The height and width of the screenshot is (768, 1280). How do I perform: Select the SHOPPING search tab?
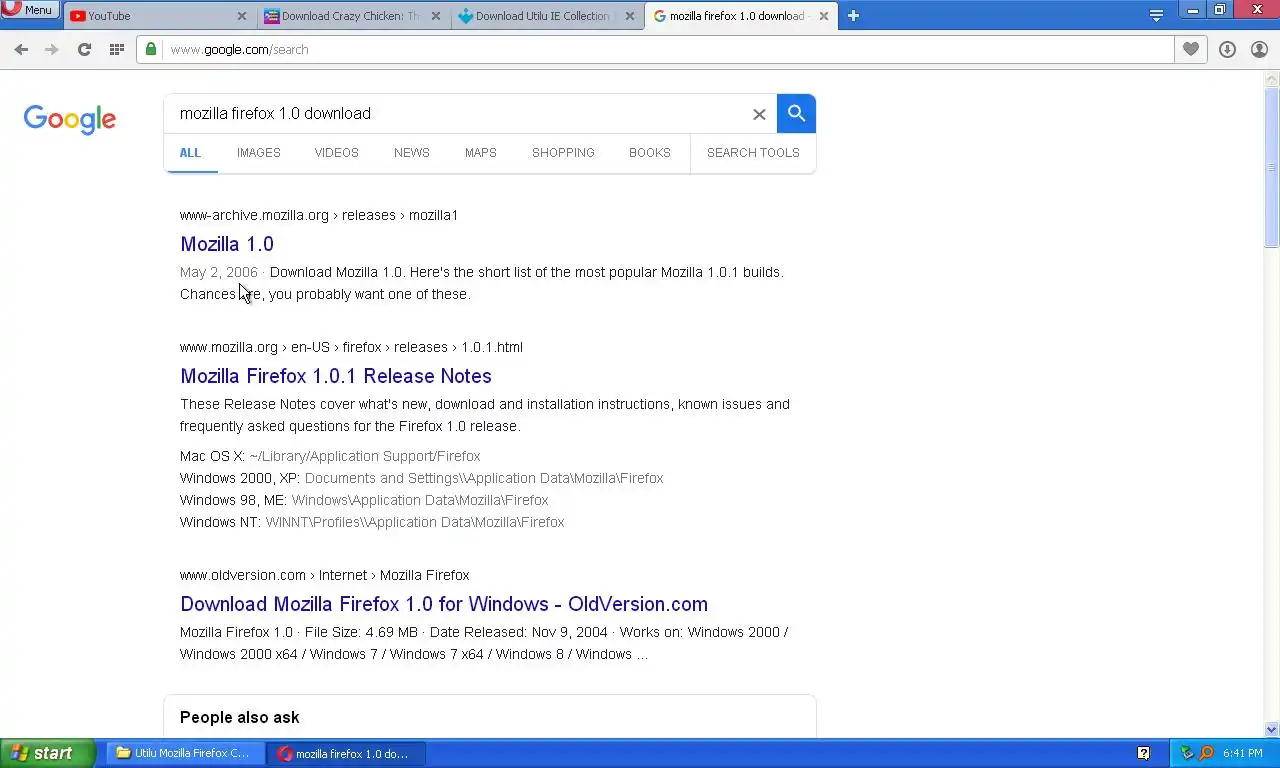(x=563, y=153)
